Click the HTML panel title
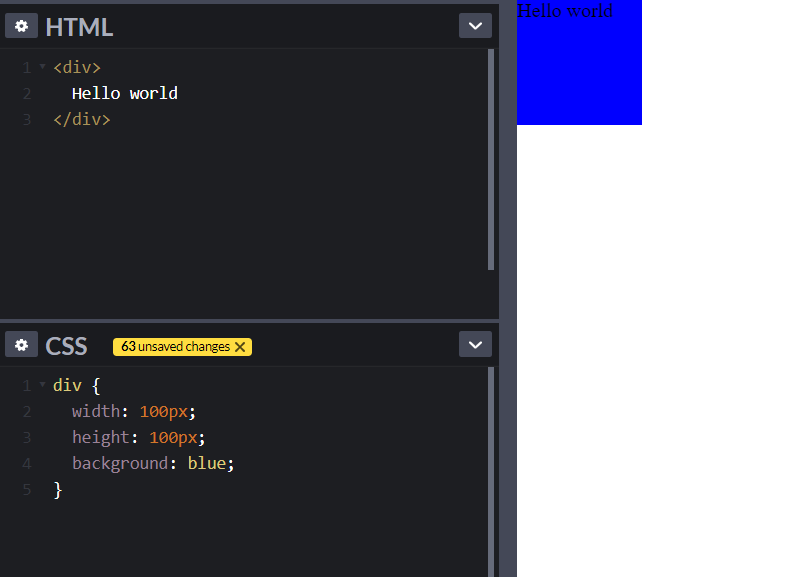 click(79, 27)
